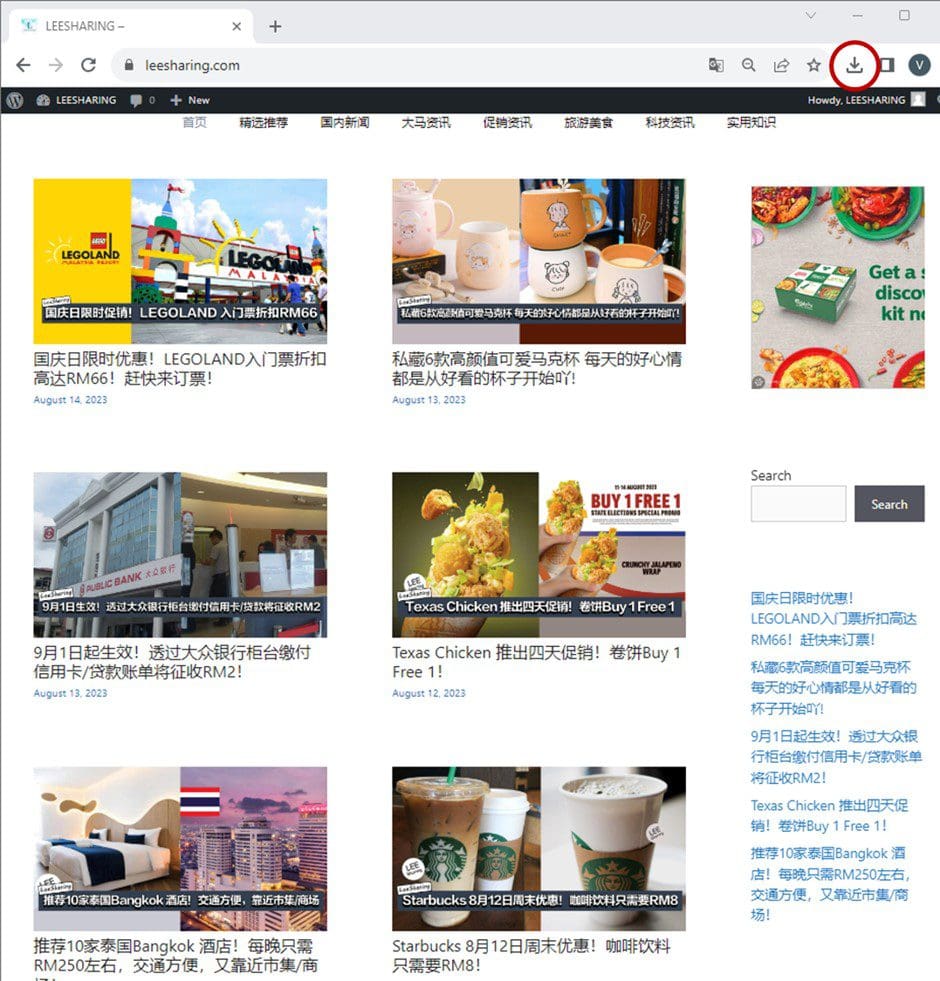This screenshot has height=981, width=940.
Task: Open Starbucks 8月12日周末优惠 title link
Action: point(531,955)
